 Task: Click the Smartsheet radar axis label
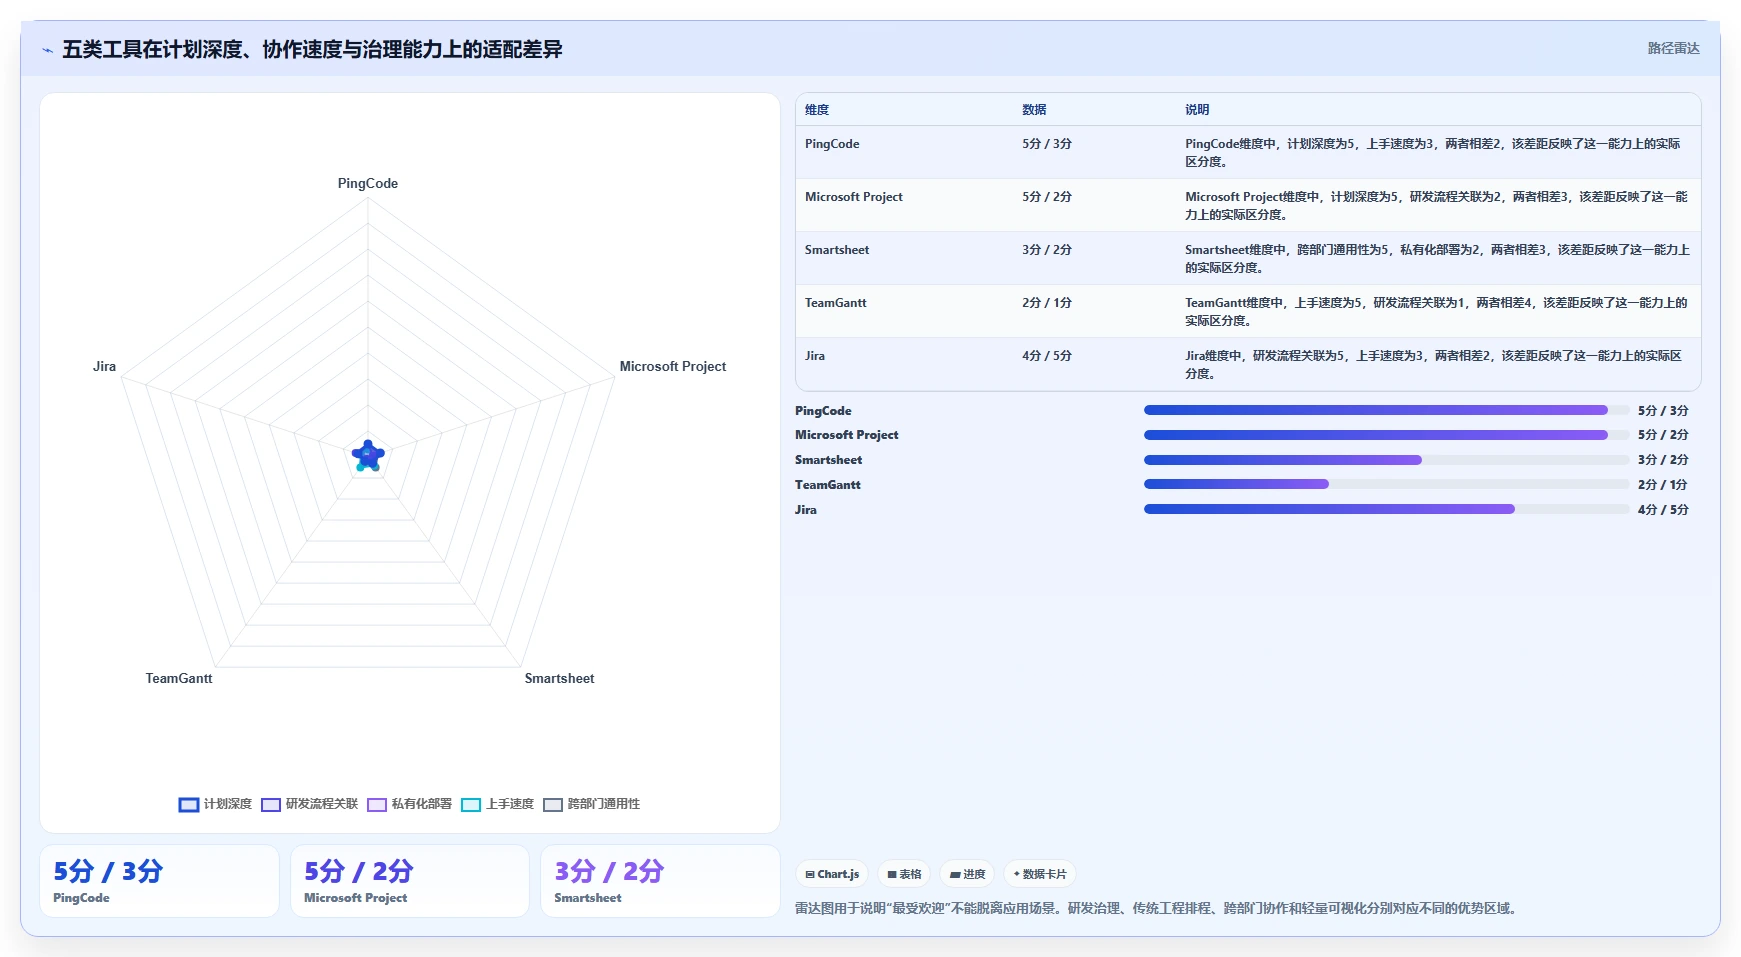click(559, 678)
